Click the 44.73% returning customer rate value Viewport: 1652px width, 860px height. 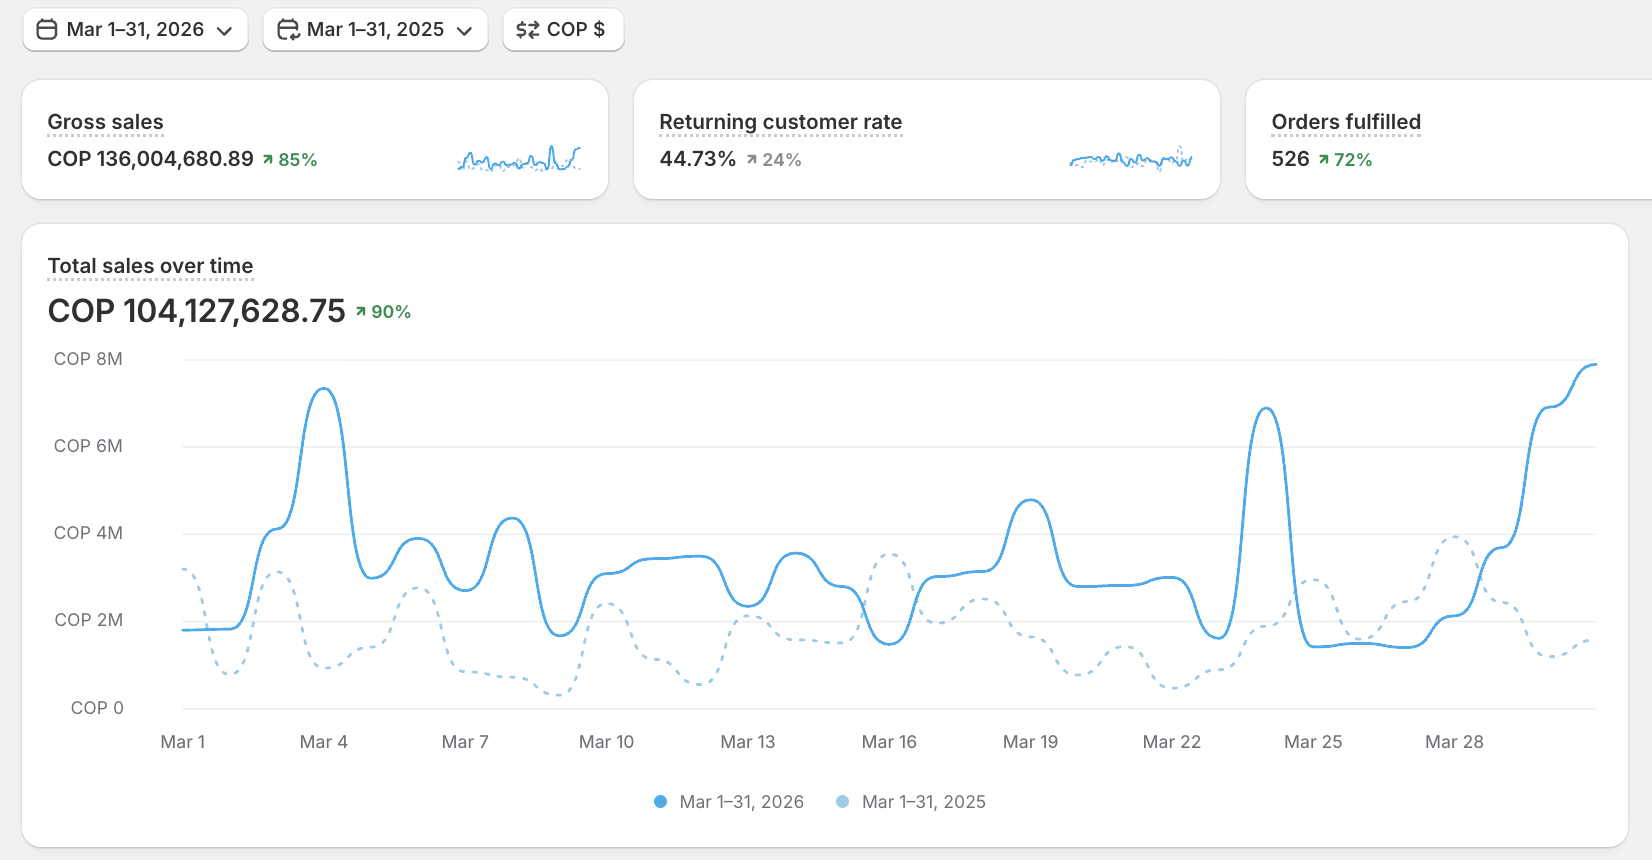(697, 159)
